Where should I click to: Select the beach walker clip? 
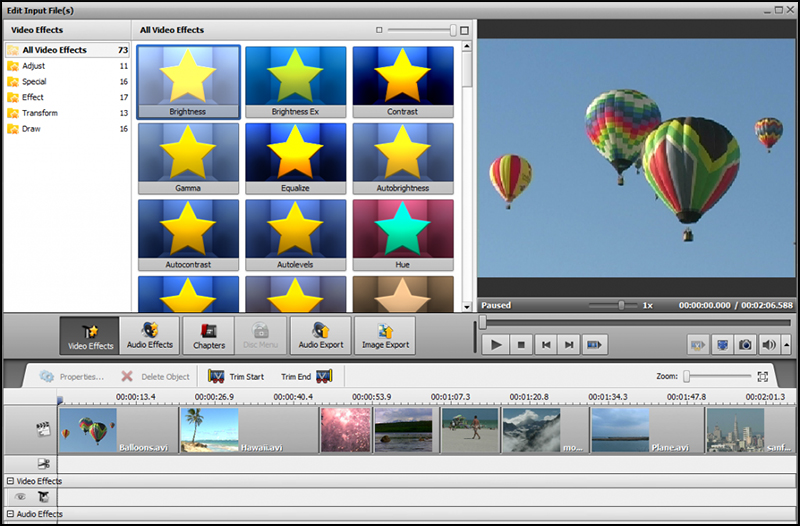[470, 430]
